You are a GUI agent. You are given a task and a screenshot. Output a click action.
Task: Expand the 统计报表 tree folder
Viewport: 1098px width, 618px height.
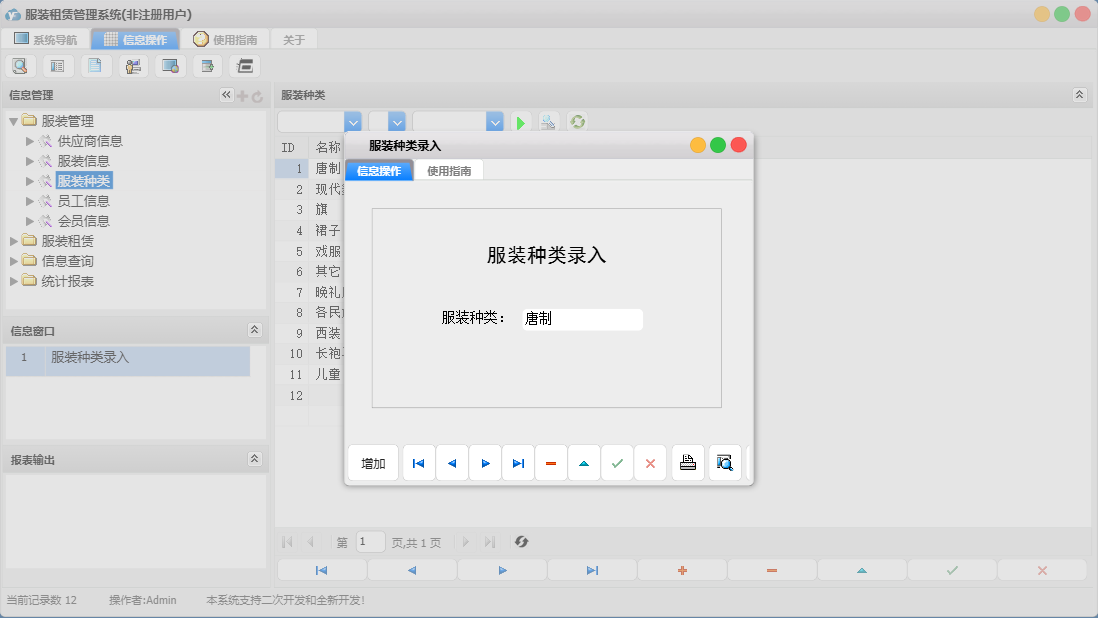[x=14, y=281]
